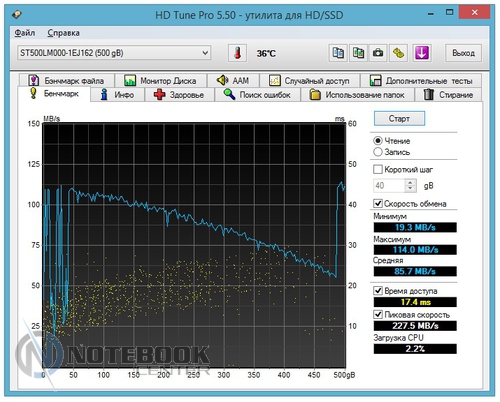500x402 pixels.
Task: Click the access time value 17.4 ms
Action: click(x=415, y=302)
